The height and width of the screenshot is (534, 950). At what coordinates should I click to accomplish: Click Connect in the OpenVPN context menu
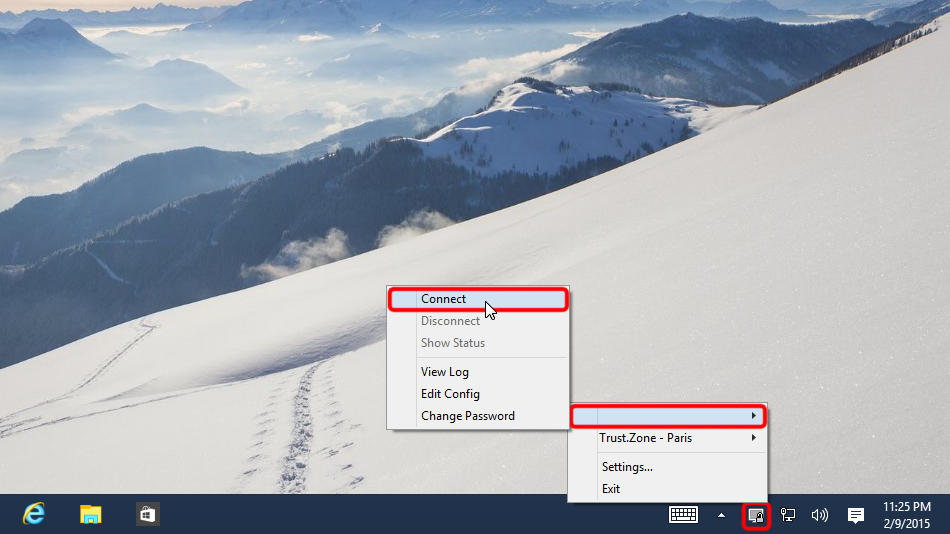[444, 299]
